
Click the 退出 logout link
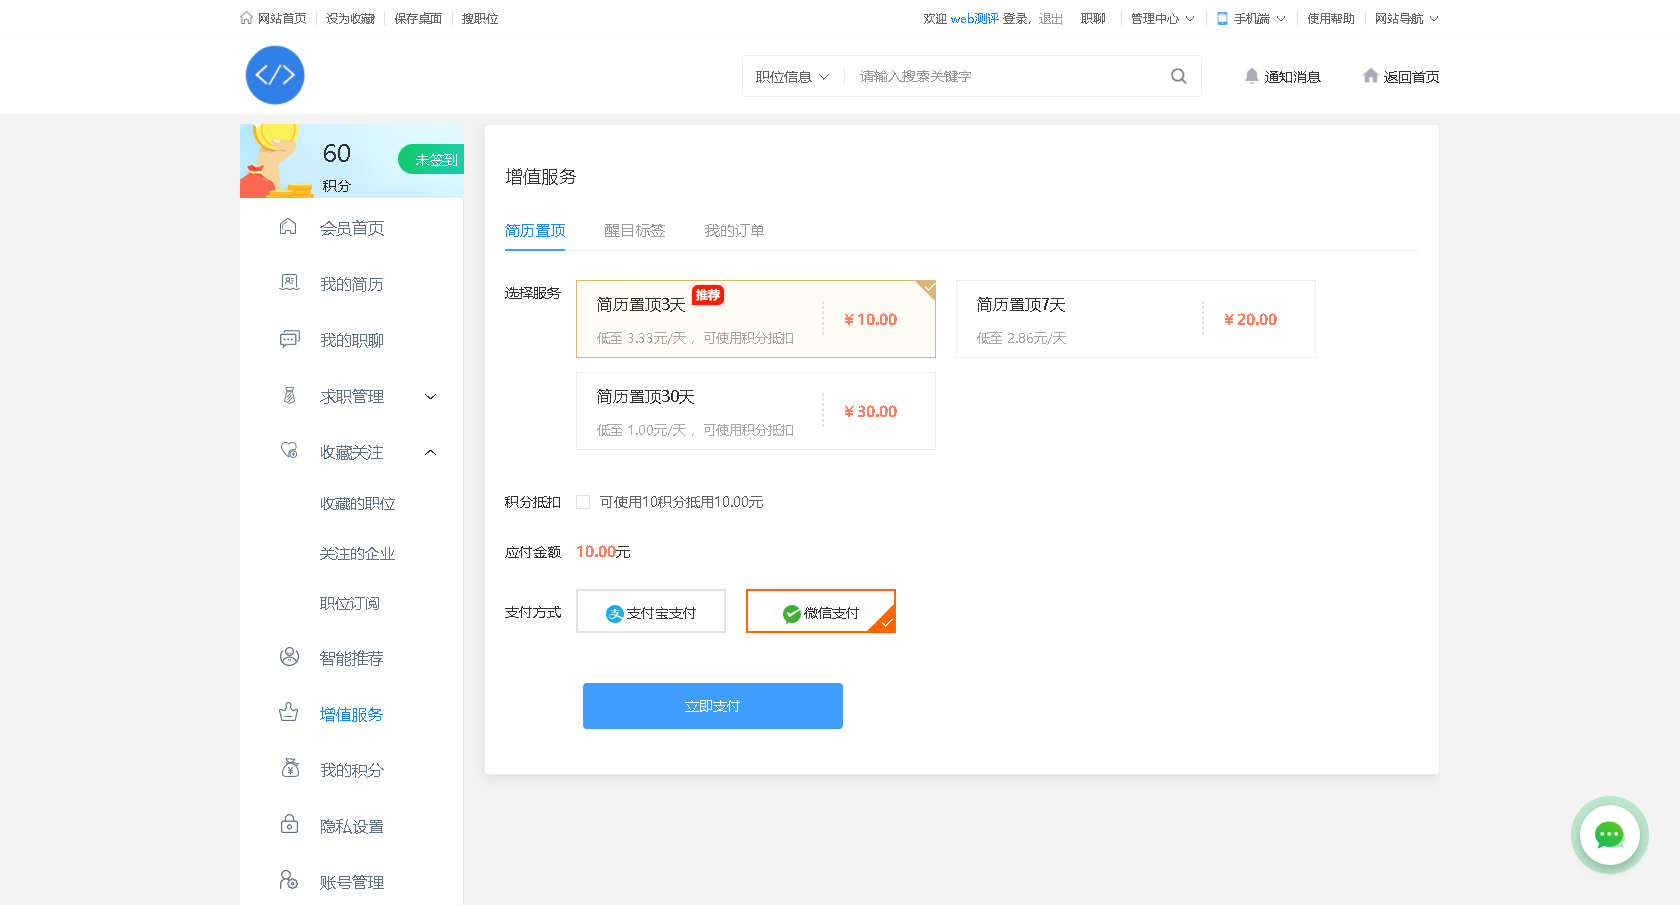[1050, 18]
